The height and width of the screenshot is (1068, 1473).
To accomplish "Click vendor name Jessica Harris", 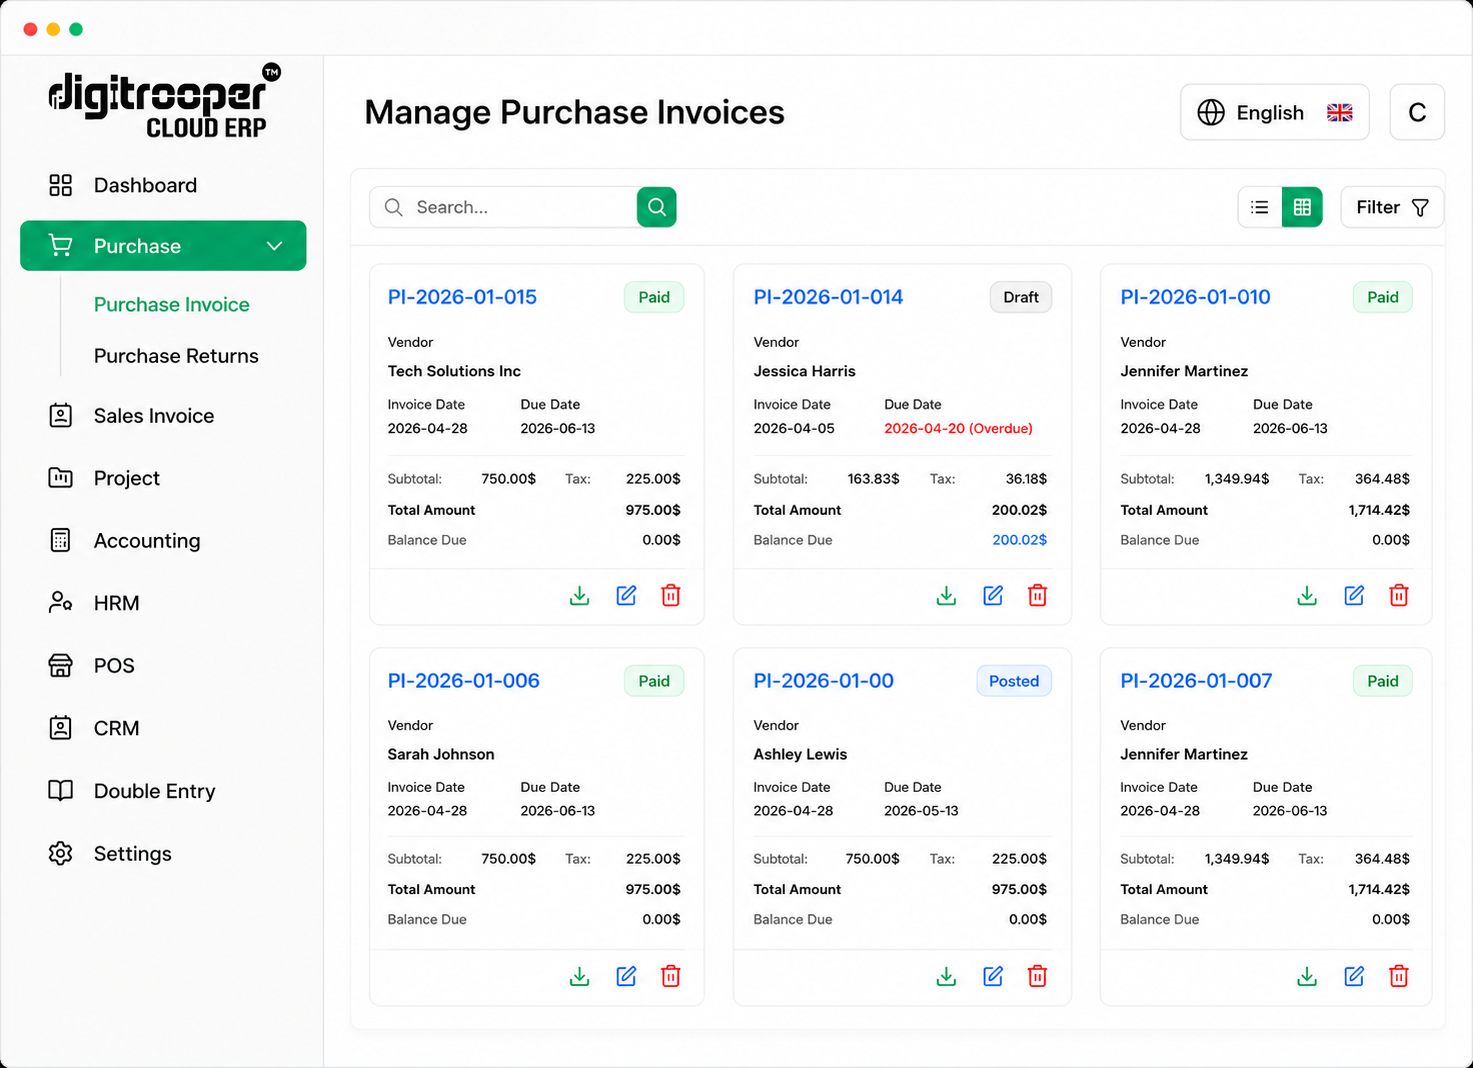I will point(804,371).
